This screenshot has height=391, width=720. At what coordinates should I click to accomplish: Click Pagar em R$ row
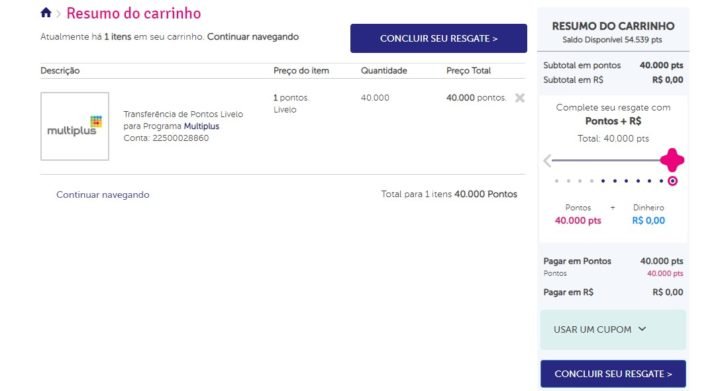(613, 292)
